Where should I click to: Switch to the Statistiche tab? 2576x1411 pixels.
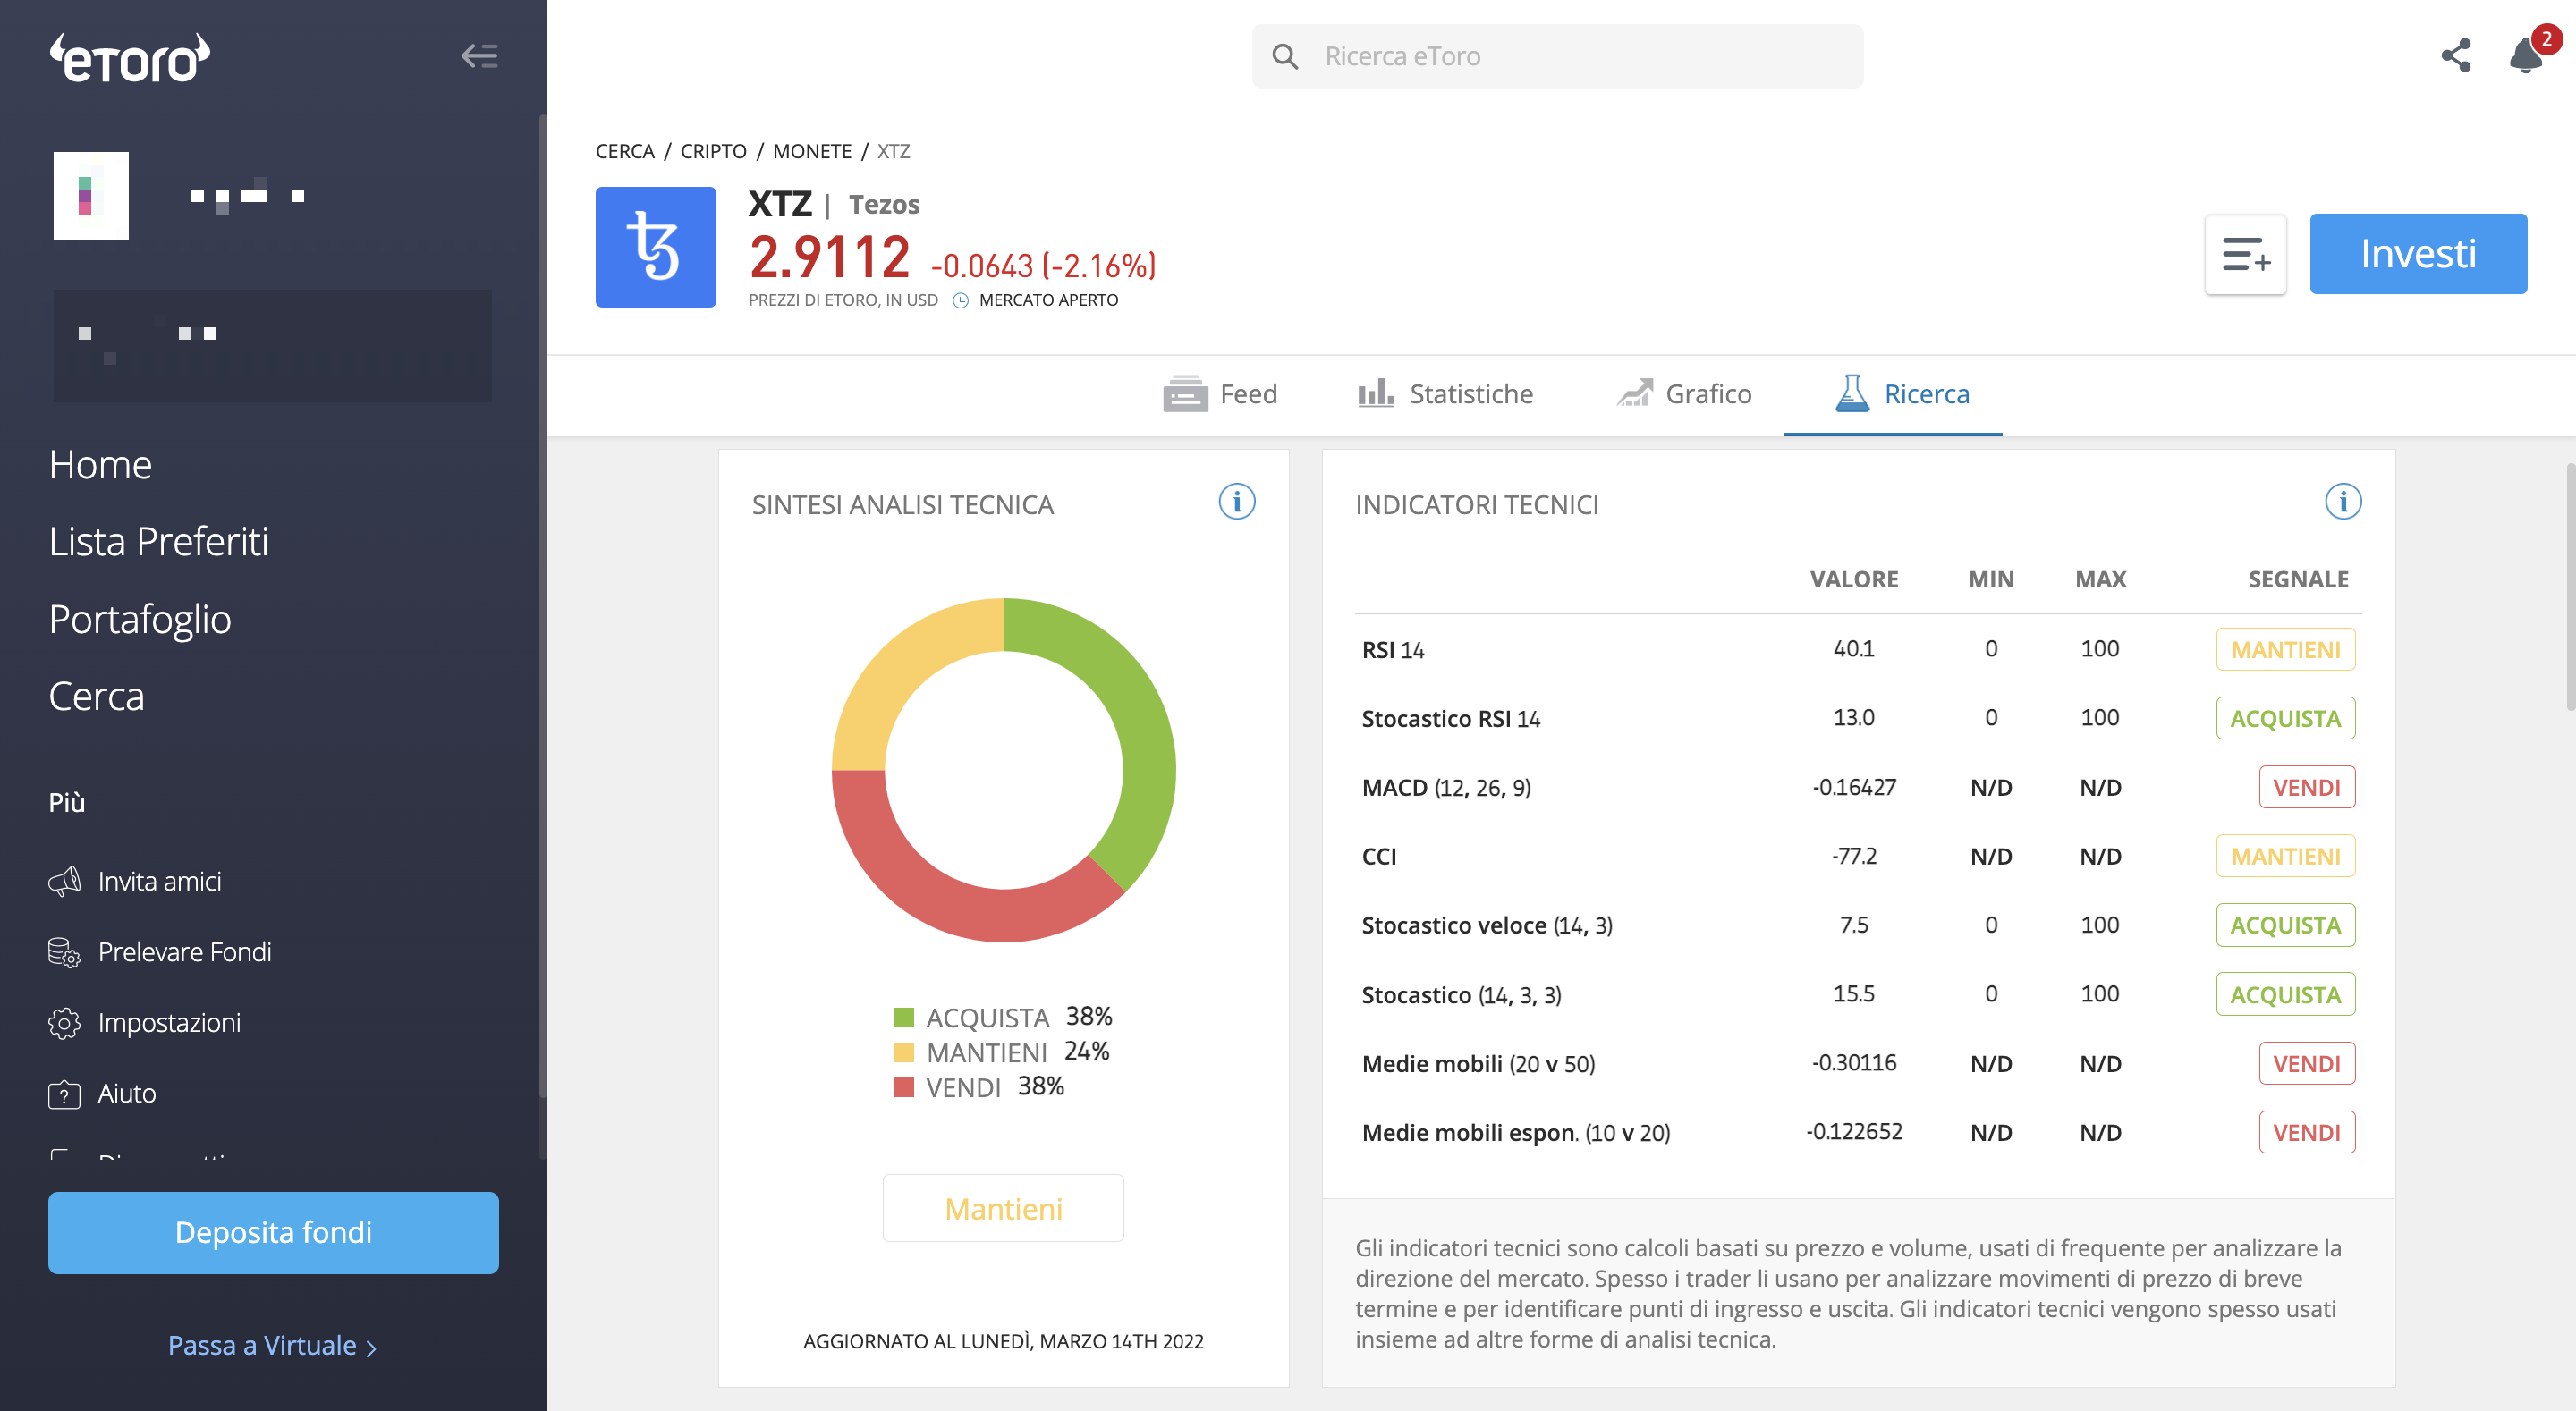pos(1445,394)
